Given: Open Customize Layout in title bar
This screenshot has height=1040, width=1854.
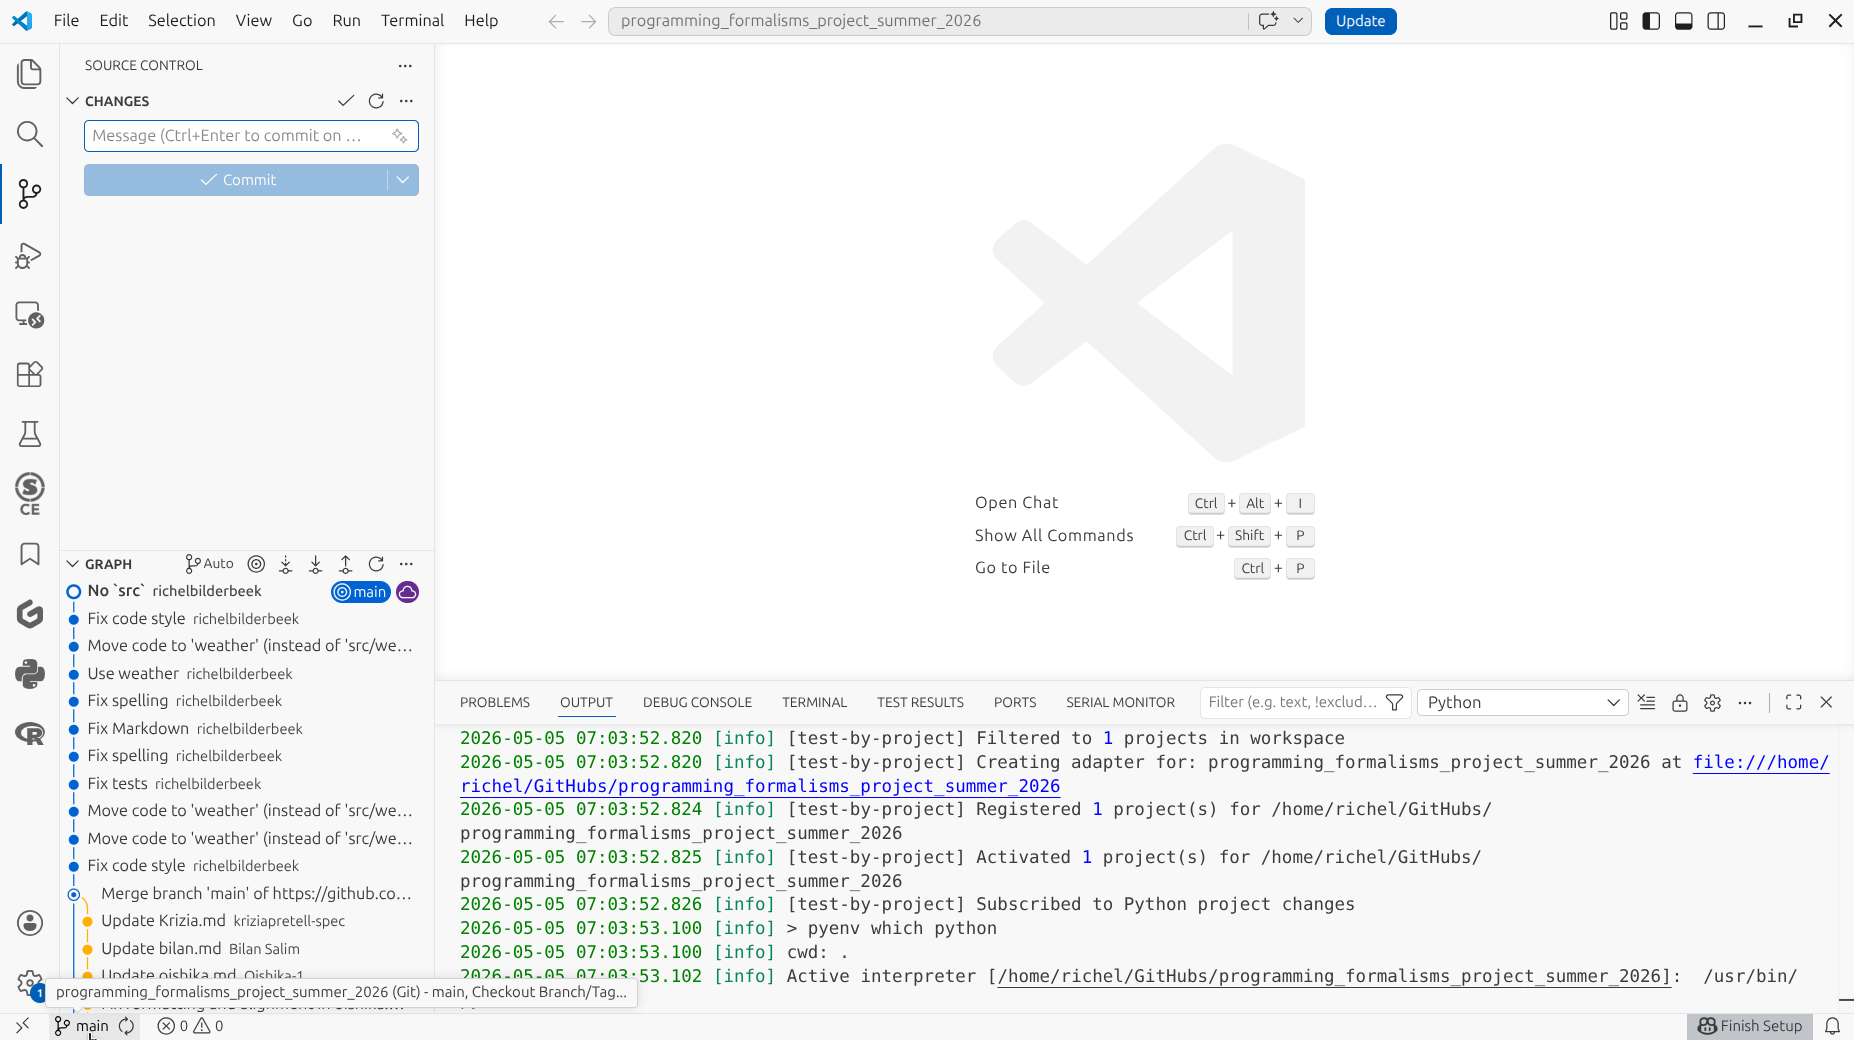Looking at the screenshot, I should click(1618, 21).
